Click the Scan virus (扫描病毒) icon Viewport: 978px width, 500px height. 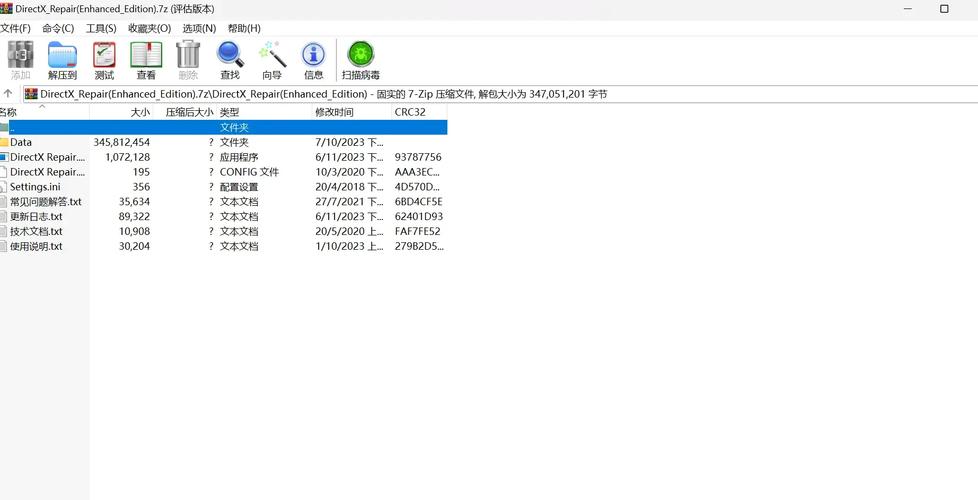361,54
